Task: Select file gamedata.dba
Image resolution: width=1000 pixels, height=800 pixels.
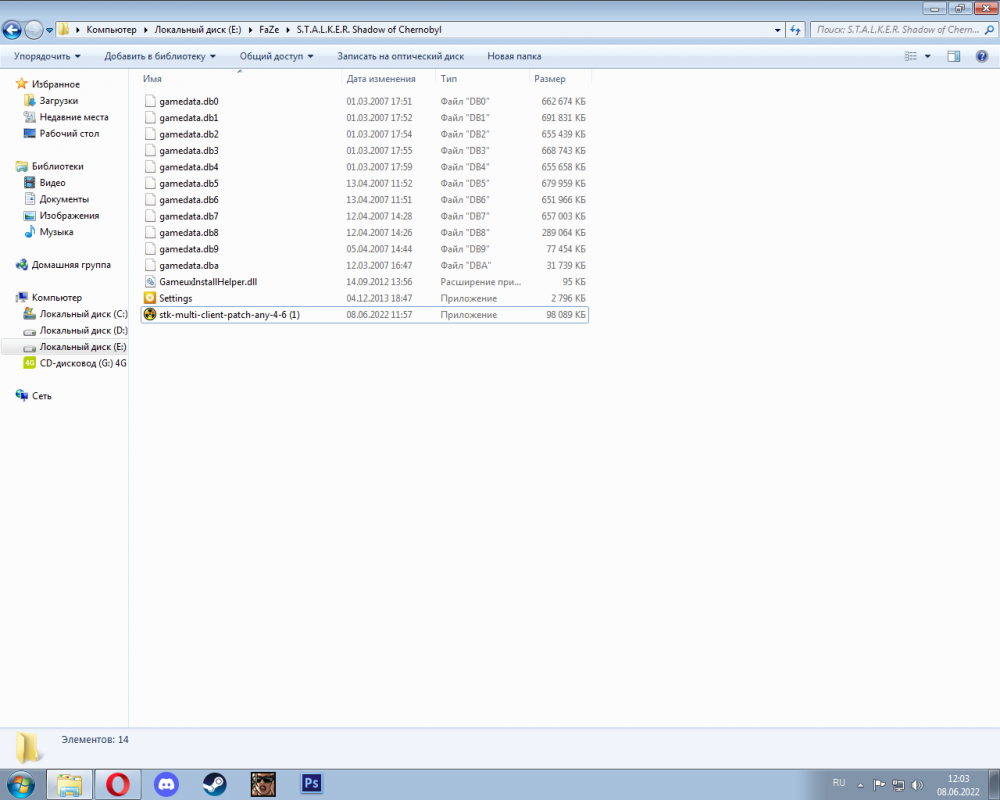Action: (188, 265)
